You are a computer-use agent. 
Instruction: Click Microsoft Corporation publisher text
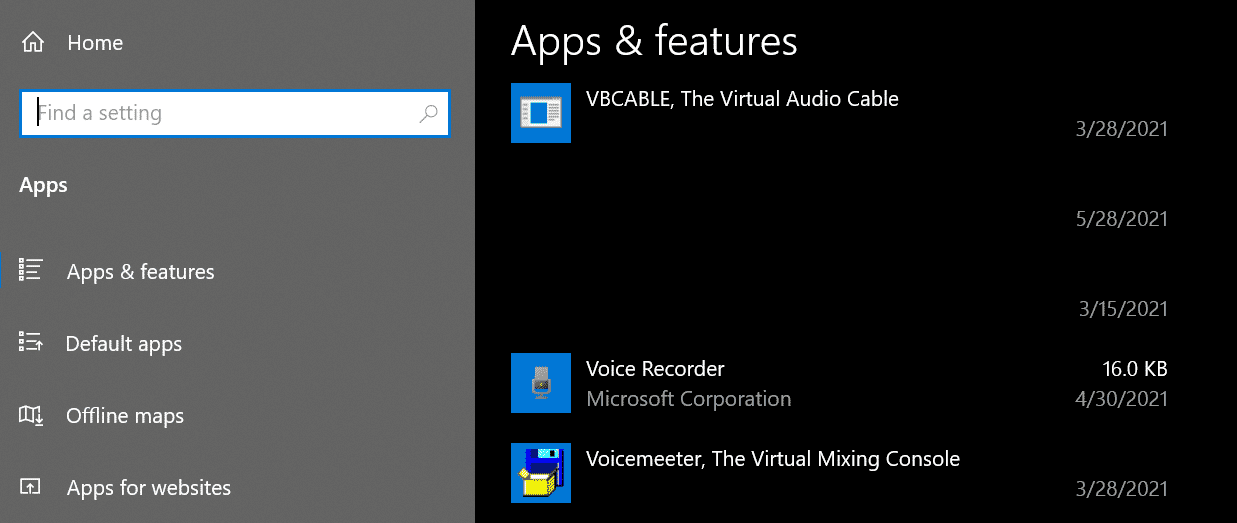pos(689,399)
